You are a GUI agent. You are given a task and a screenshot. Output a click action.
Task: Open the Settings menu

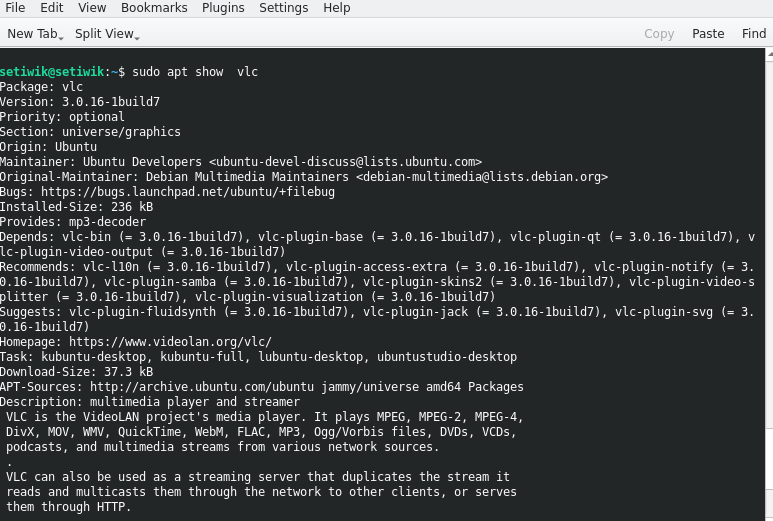pos(284,8)
